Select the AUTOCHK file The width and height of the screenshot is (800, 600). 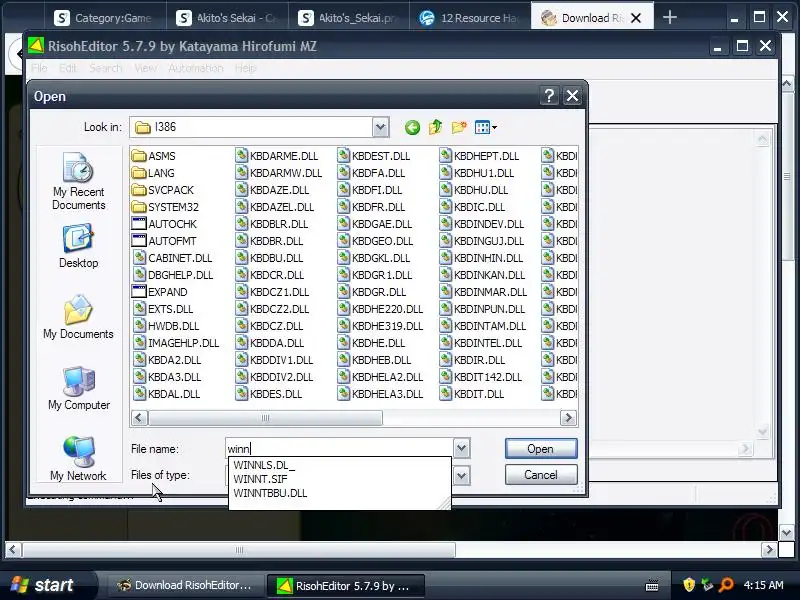tap(164, 224)
